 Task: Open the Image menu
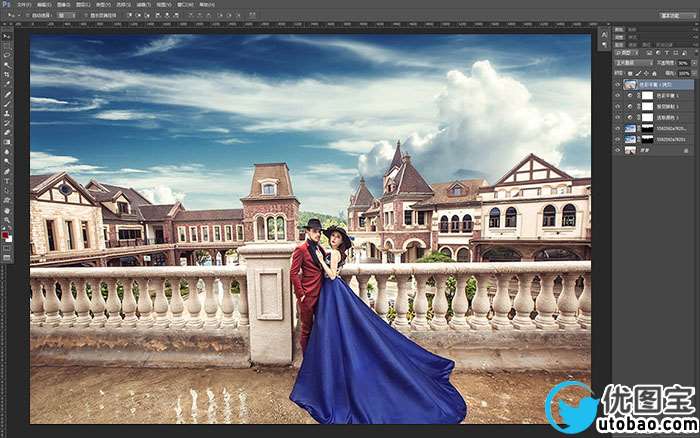63,5
